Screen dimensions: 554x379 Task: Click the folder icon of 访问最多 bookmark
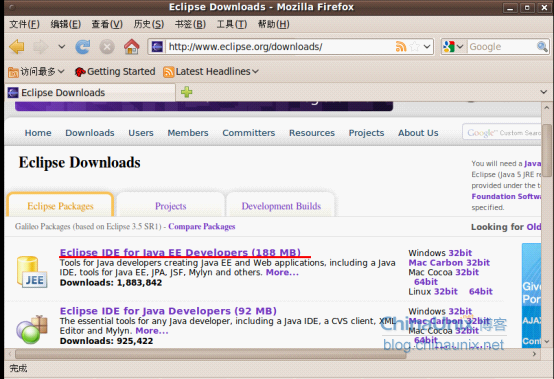13,72
